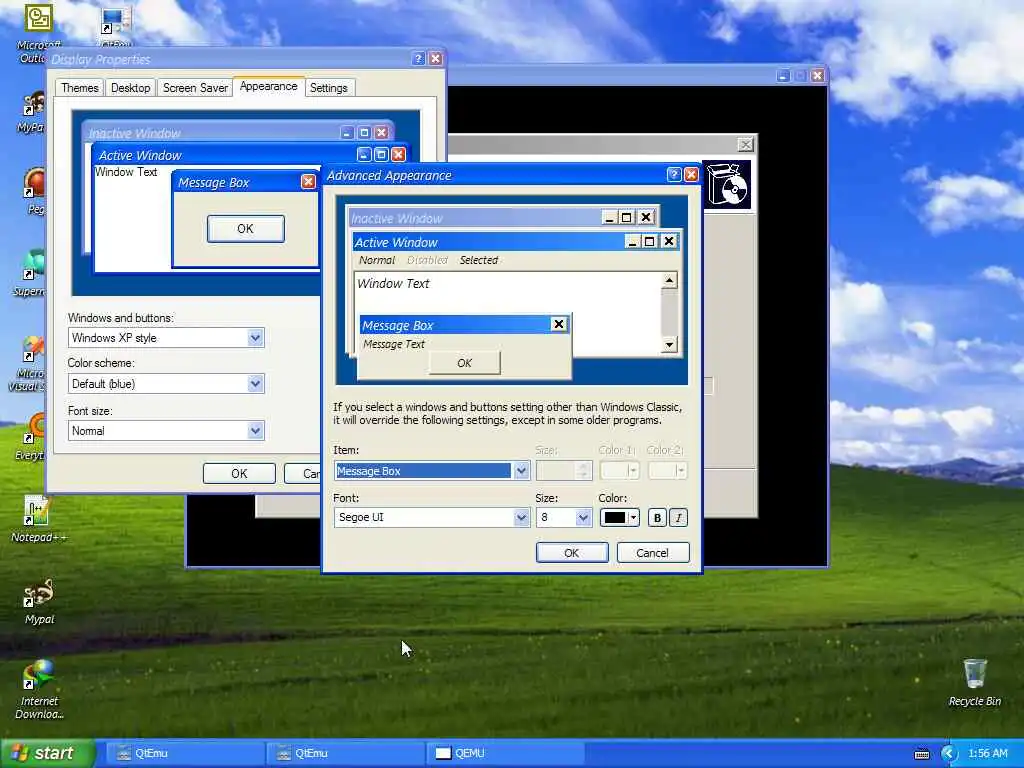This screenshot has width=1024, height=768.
Task: Confirm Advanced Appearance with OK
Action: (571, 552)
